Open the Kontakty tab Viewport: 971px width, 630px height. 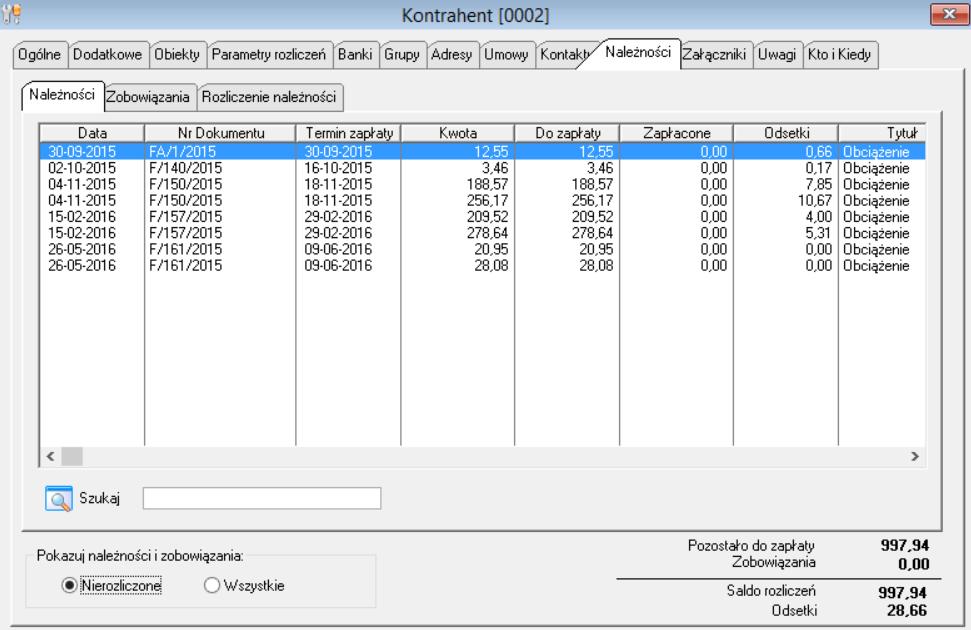click(x=564, y=55)
